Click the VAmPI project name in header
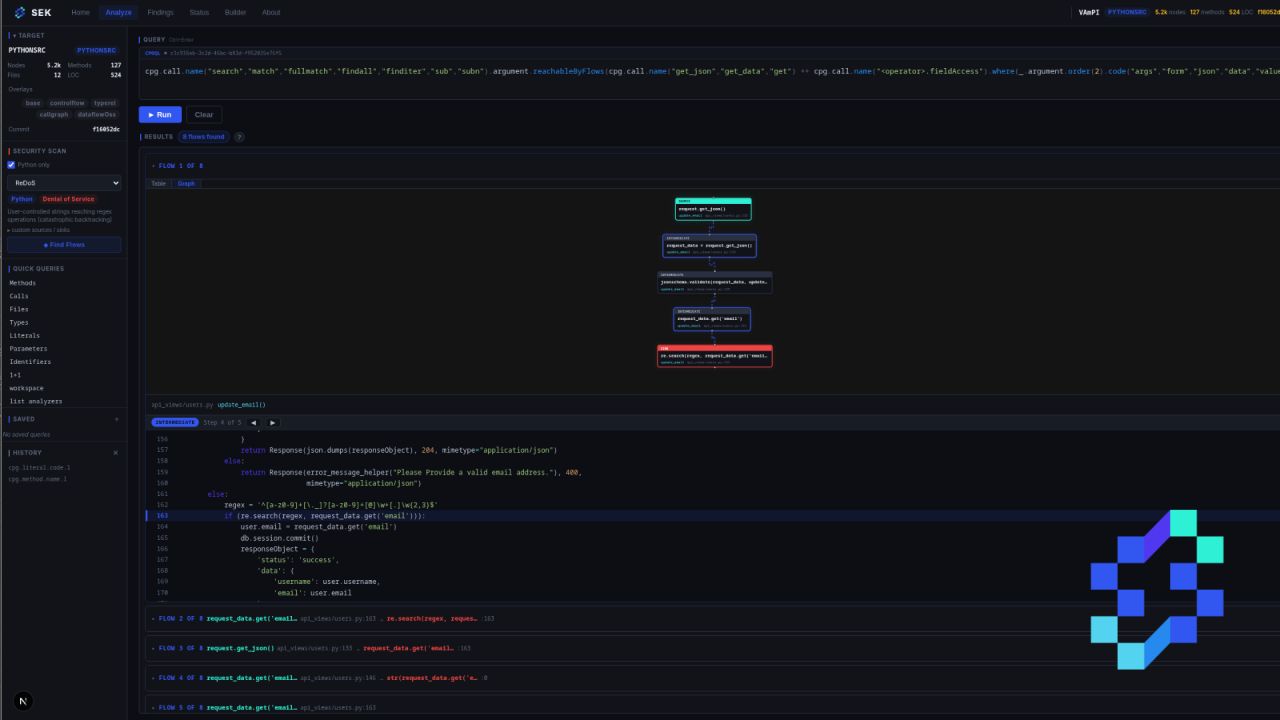Image resolution: width=1280 pixels, height=720 pixels. (x=1089, y=12)
